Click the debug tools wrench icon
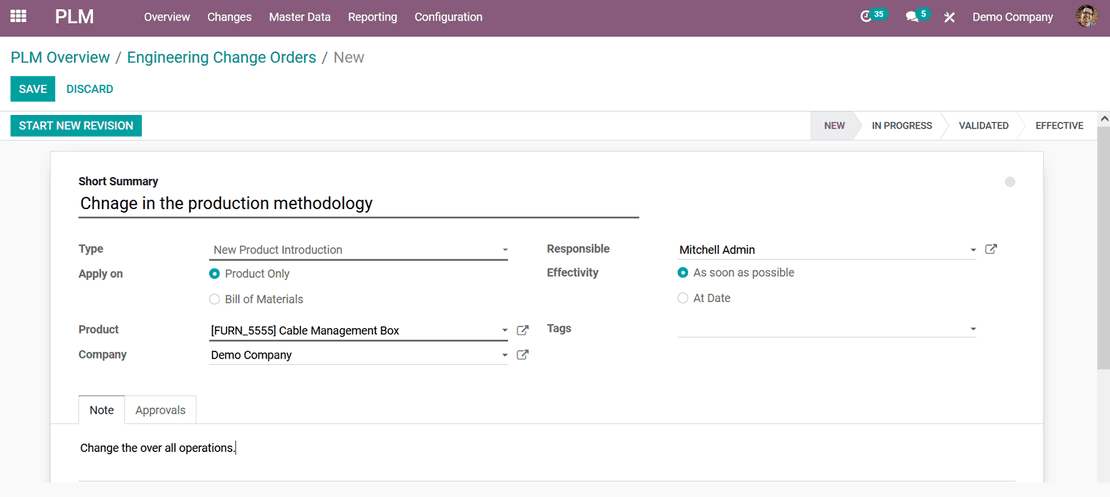The height and width of the screenshot is (497, 1110). point(949,17)
